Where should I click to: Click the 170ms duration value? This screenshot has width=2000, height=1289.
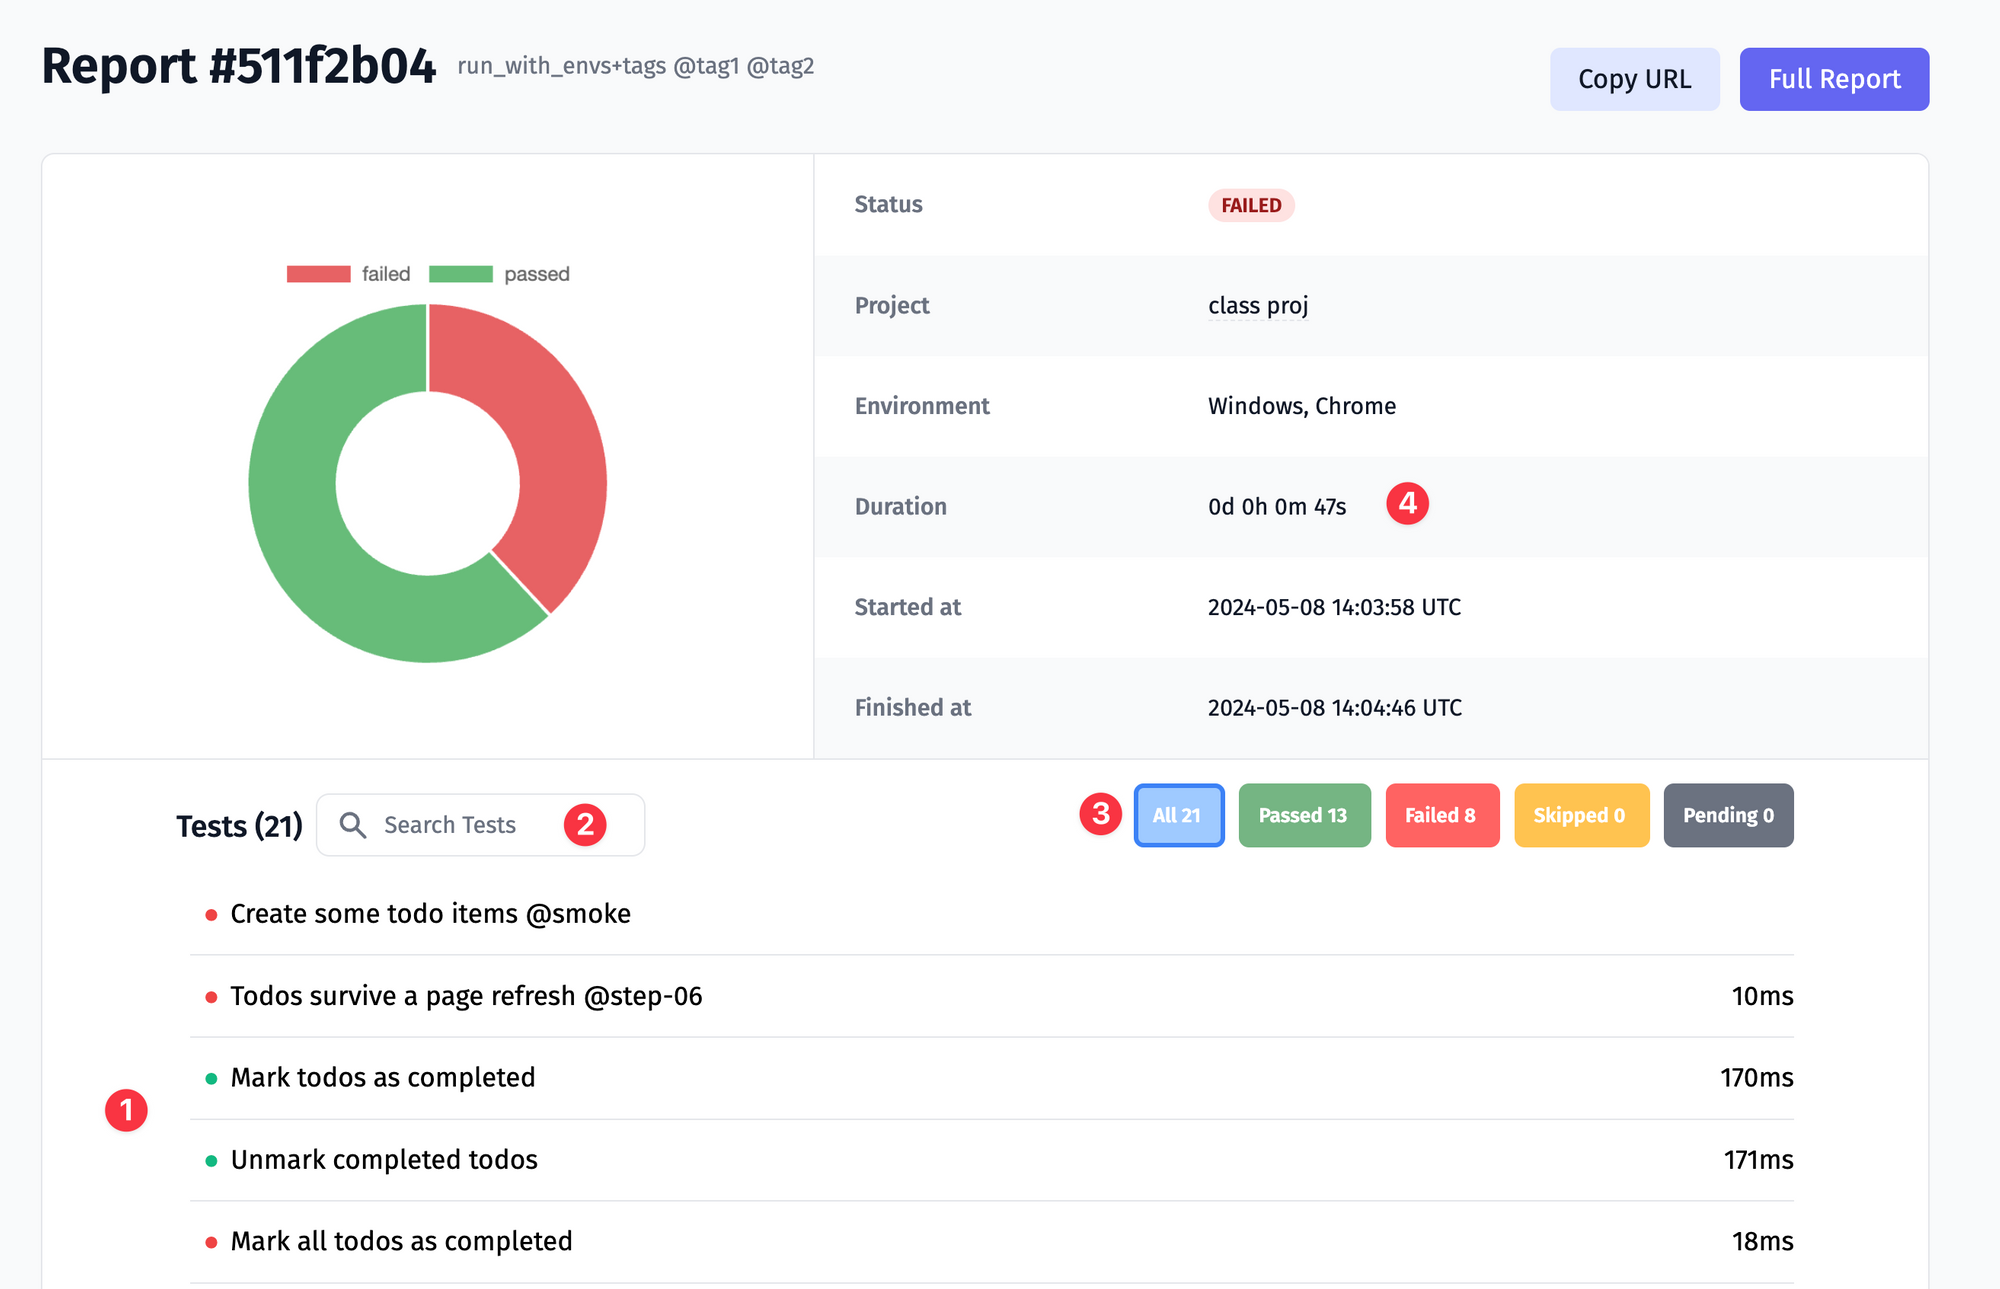click(1756, 1078)
